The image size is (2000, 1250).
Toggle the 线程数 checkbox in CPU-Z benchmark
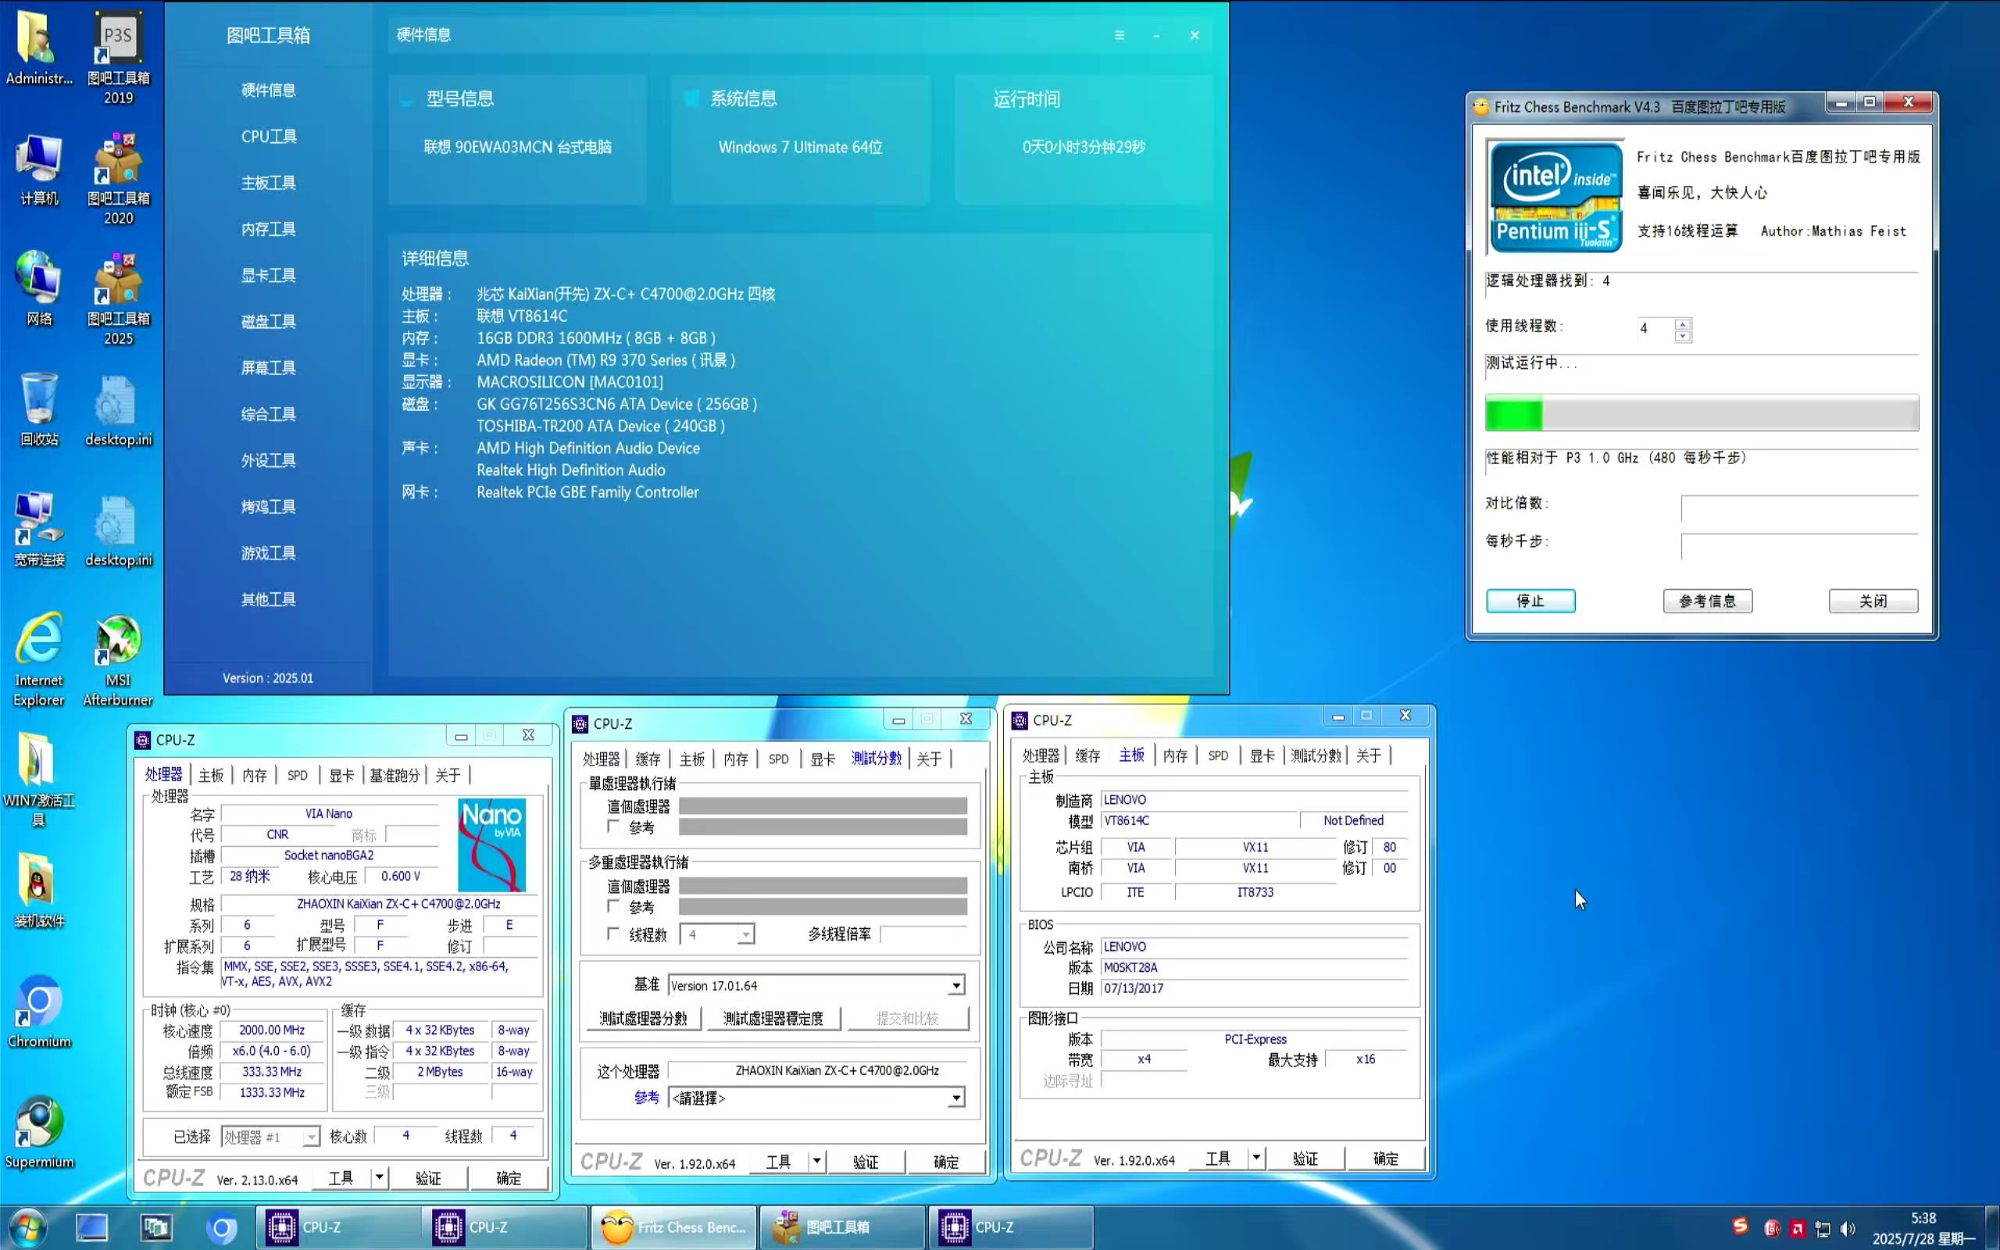coord(613,933)
